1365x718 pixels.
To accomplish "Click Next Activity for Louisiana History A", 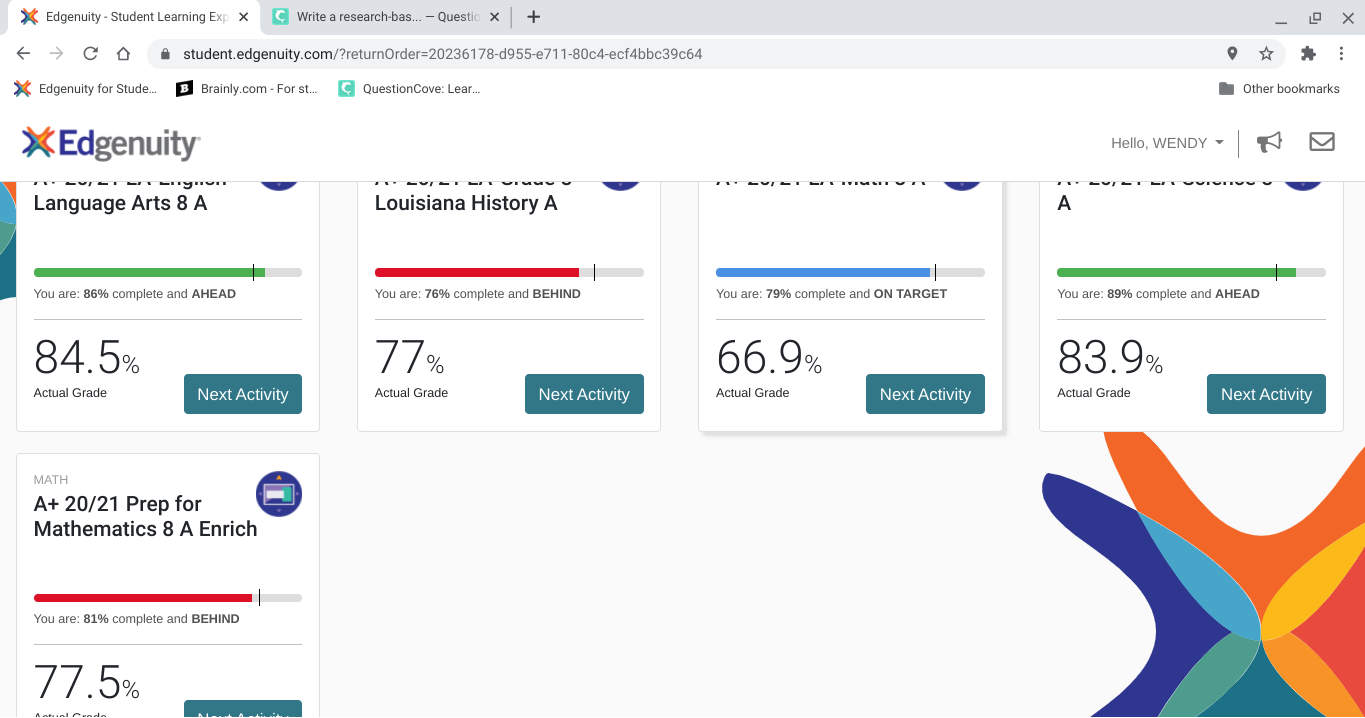I will (584, 394).
